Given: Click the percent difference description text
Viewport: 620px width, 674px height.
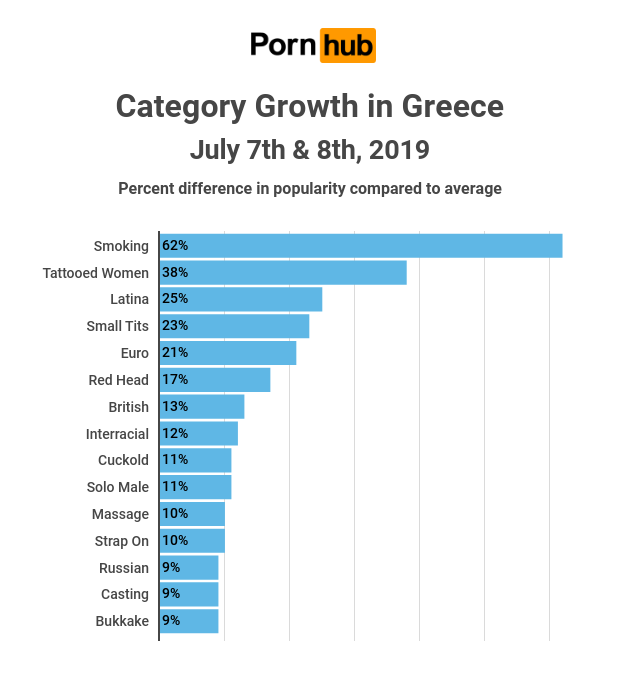Looking at the screenshot, I should point(310,188).
